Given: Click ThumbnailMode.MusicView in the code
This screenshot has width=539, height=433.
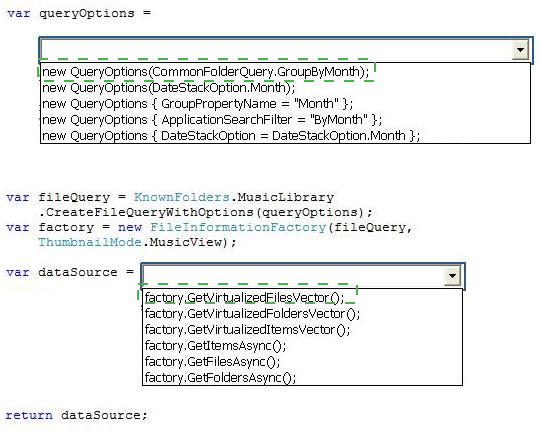Looking at the screenshot, I should tap(134, 242).
